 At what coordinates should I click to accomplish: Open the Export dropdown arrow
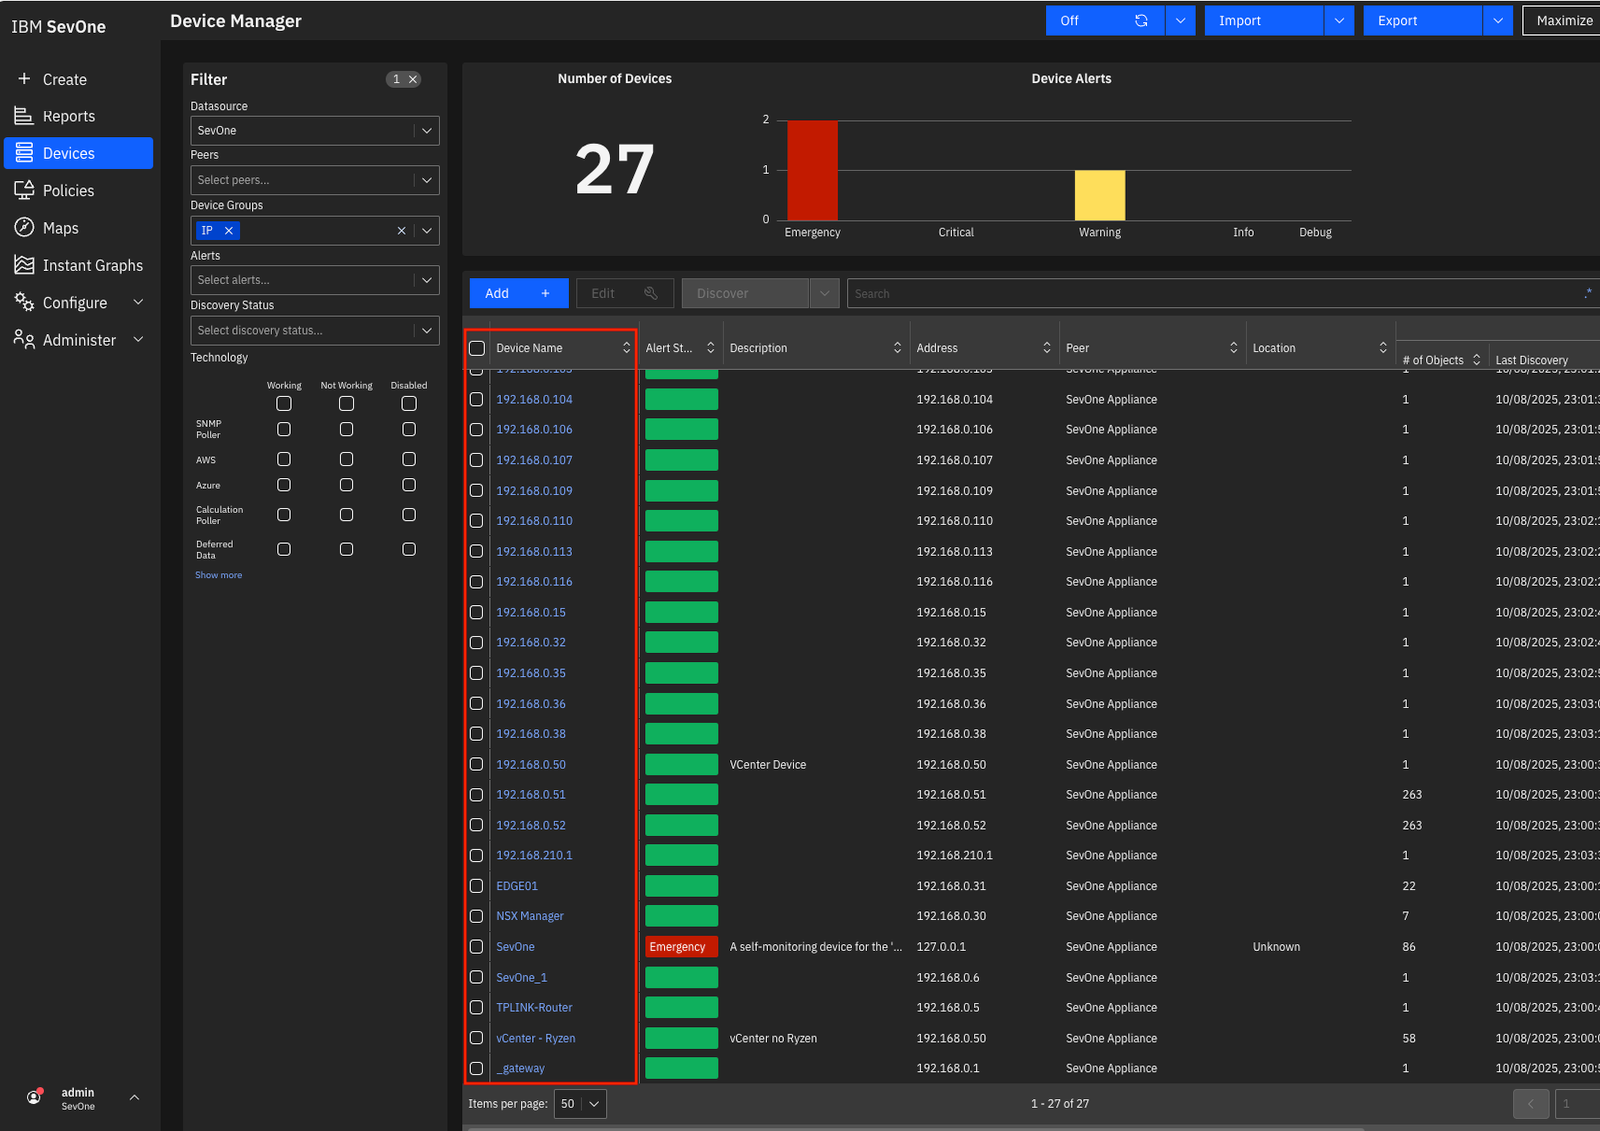1498,21
